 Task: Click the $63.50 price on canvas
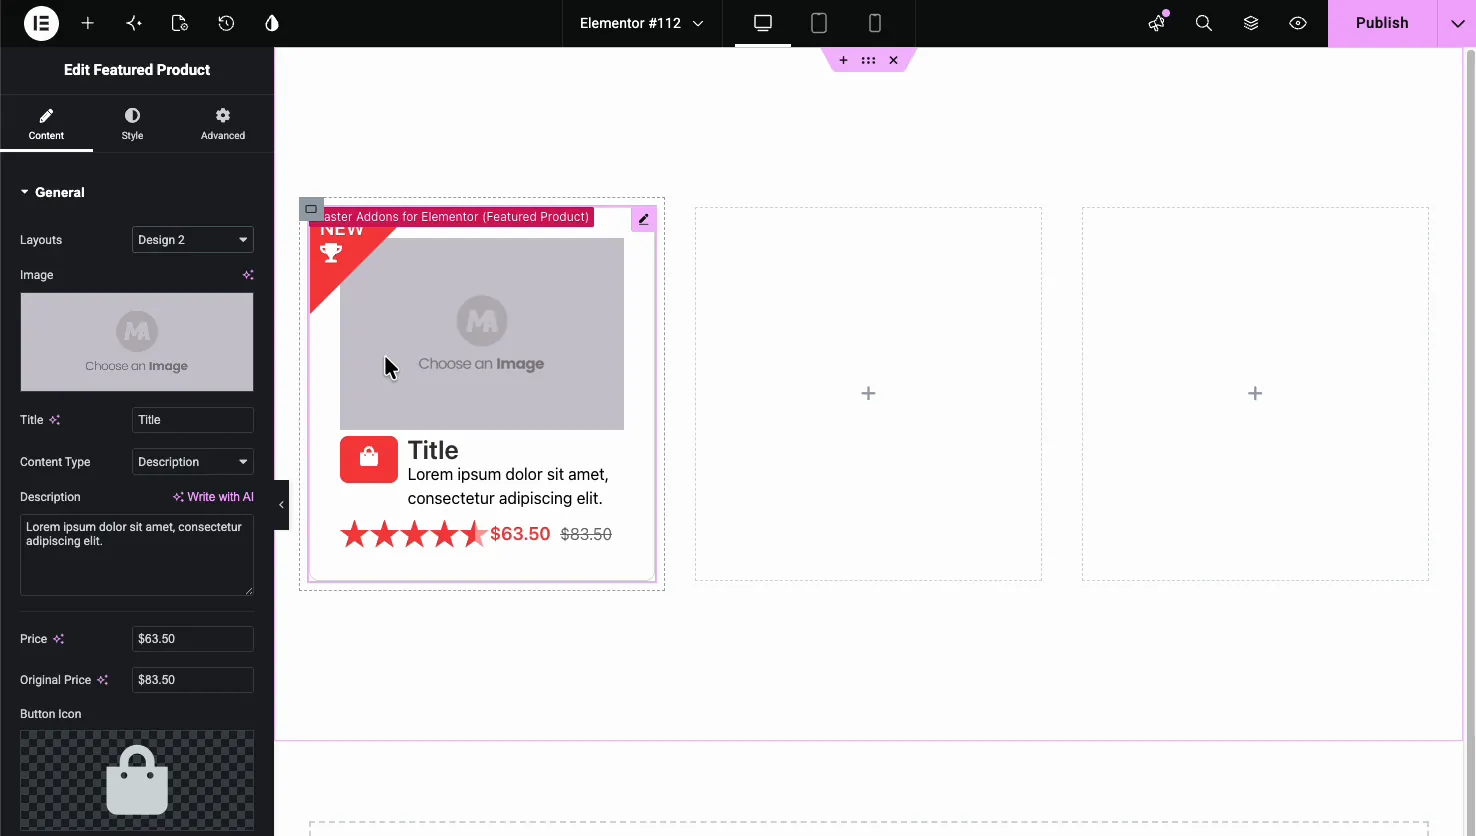520,534
